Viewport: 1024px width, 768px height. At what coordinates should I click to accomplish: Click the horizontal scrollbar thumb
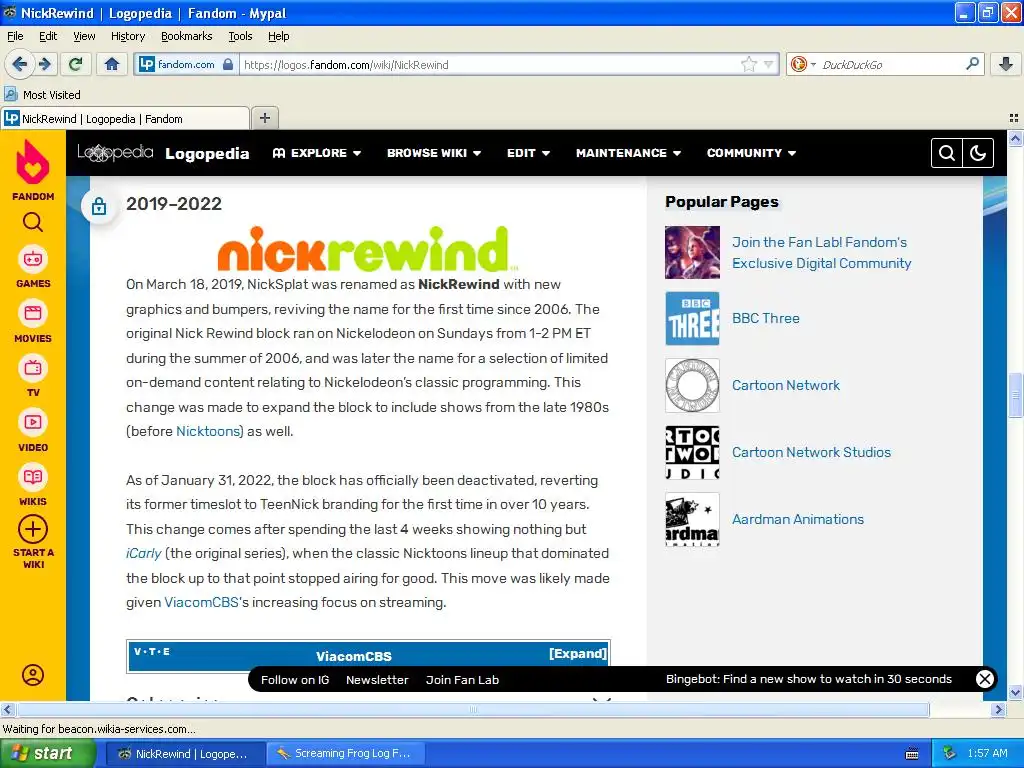click(x=473, y=709)
